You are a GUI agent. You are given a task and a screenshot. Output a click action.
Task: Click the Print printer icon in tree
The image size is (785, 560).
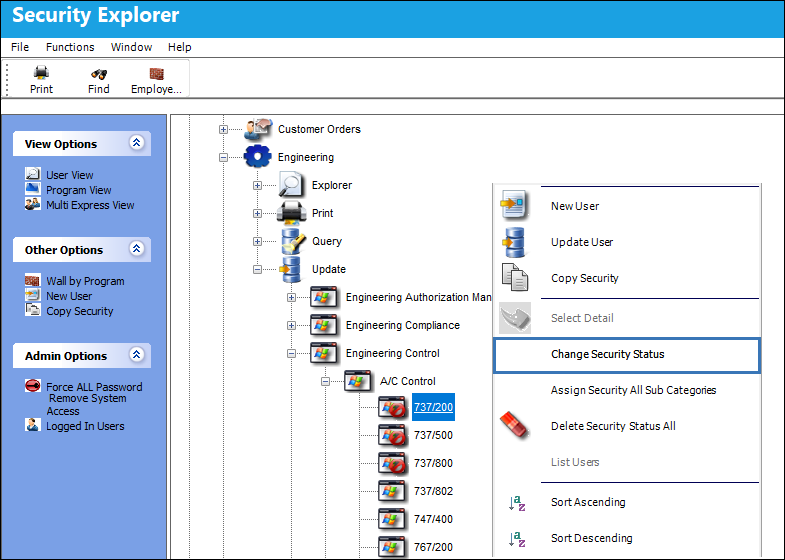pyautogui.click(x=291, y=213)
